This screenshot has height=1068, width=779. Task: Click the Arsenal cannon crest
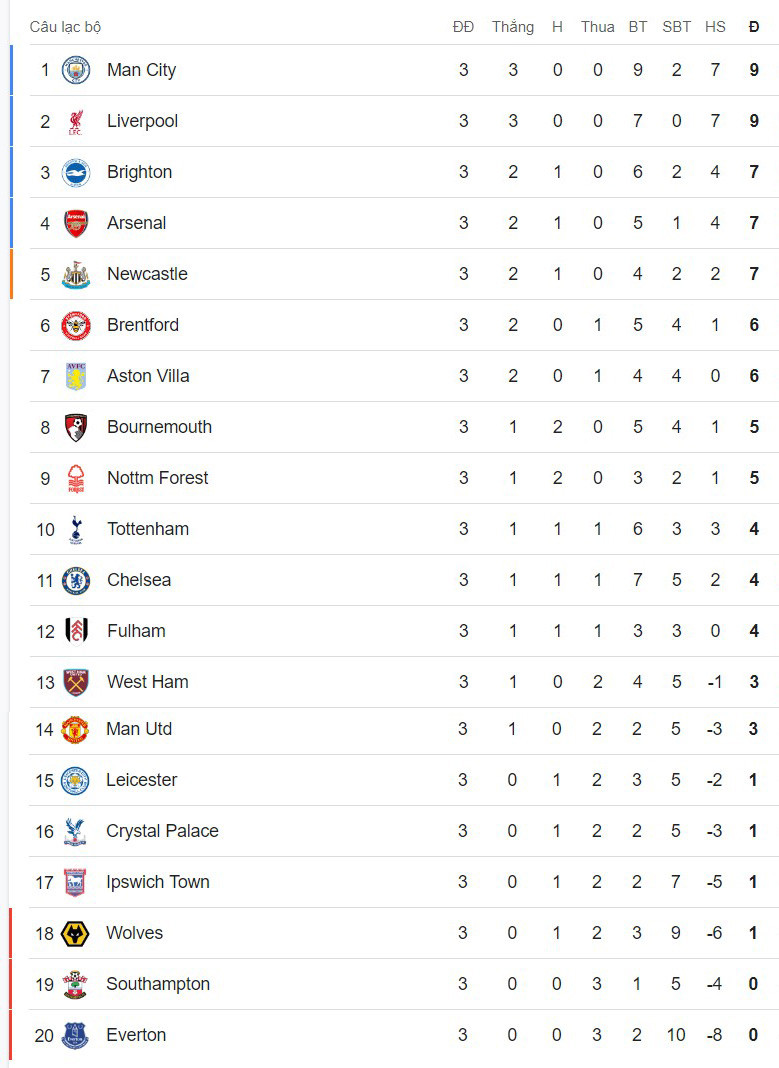point(76,223)
